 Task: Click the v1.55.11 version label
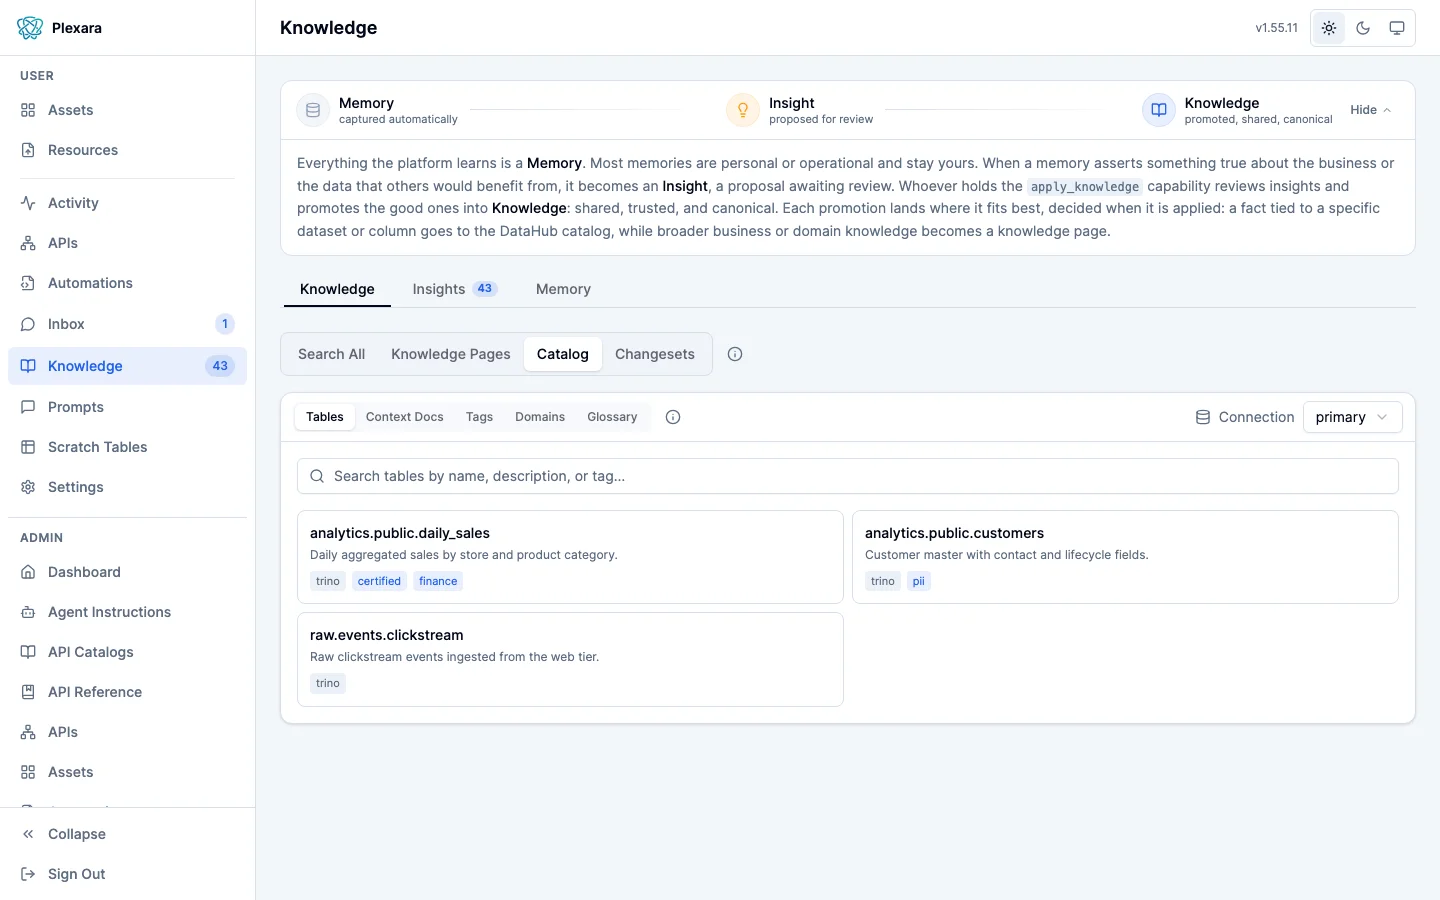1277,28
